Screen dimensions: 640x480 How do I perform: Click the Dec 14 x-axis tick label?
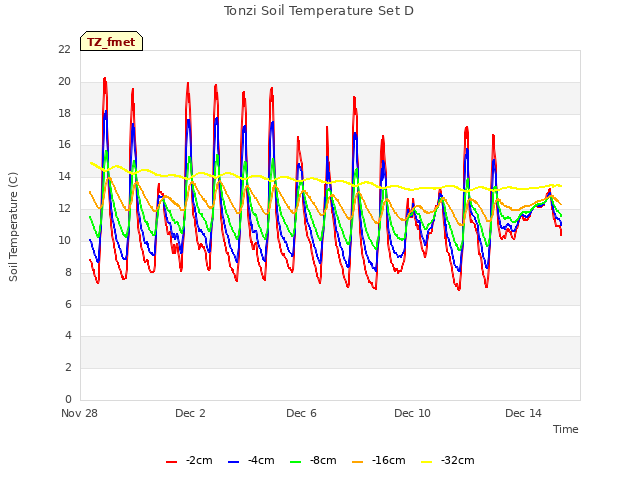523,413
